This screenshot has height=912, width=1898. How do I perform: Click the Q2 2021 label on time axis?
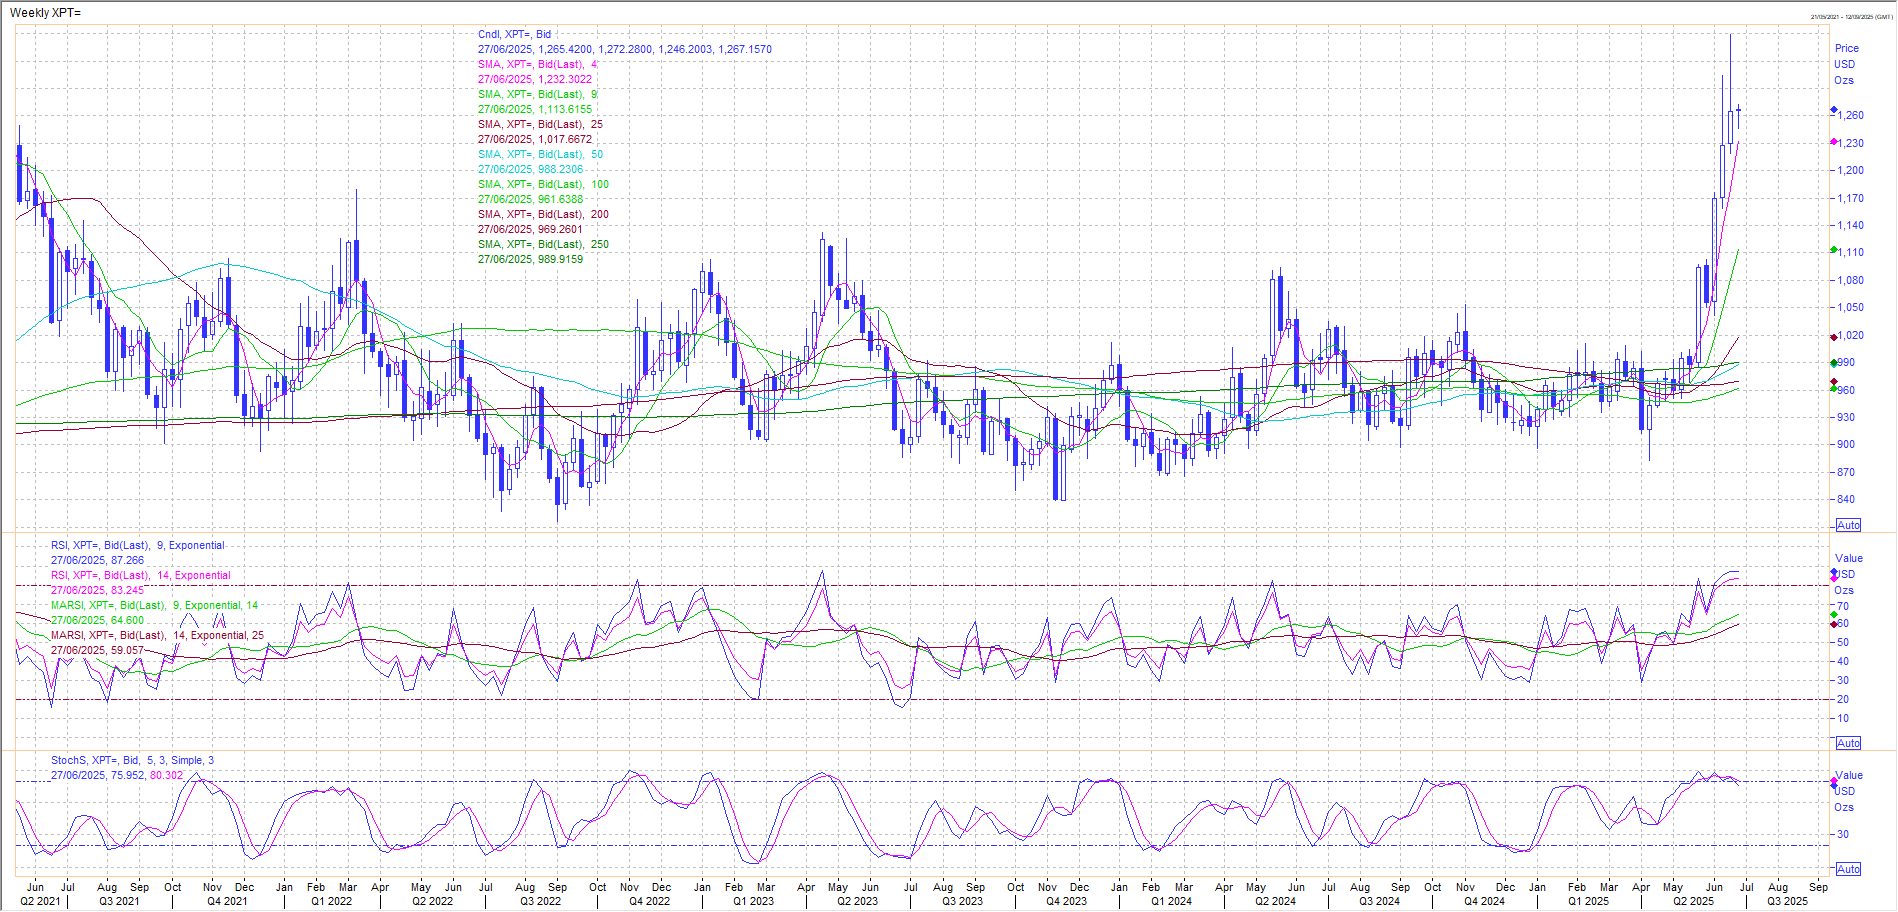40,901
